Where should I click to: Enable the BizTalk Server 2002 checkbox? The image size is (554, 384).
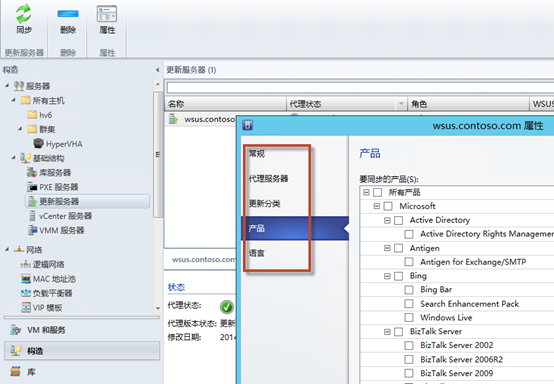click(x=409, y=345)
